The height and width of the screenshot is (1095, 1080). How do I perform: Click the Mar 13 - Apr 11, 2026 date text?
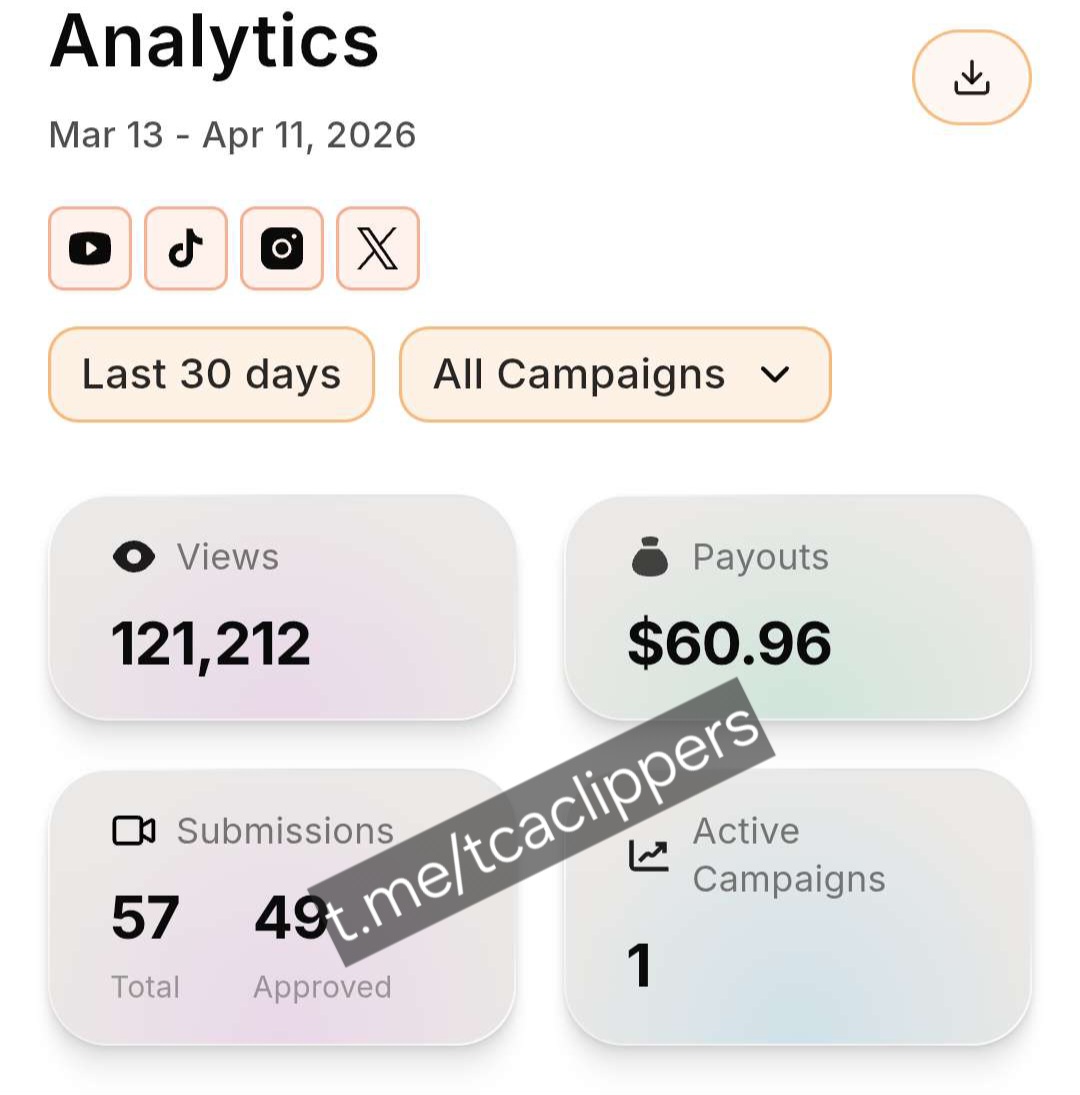pos(232,135)
